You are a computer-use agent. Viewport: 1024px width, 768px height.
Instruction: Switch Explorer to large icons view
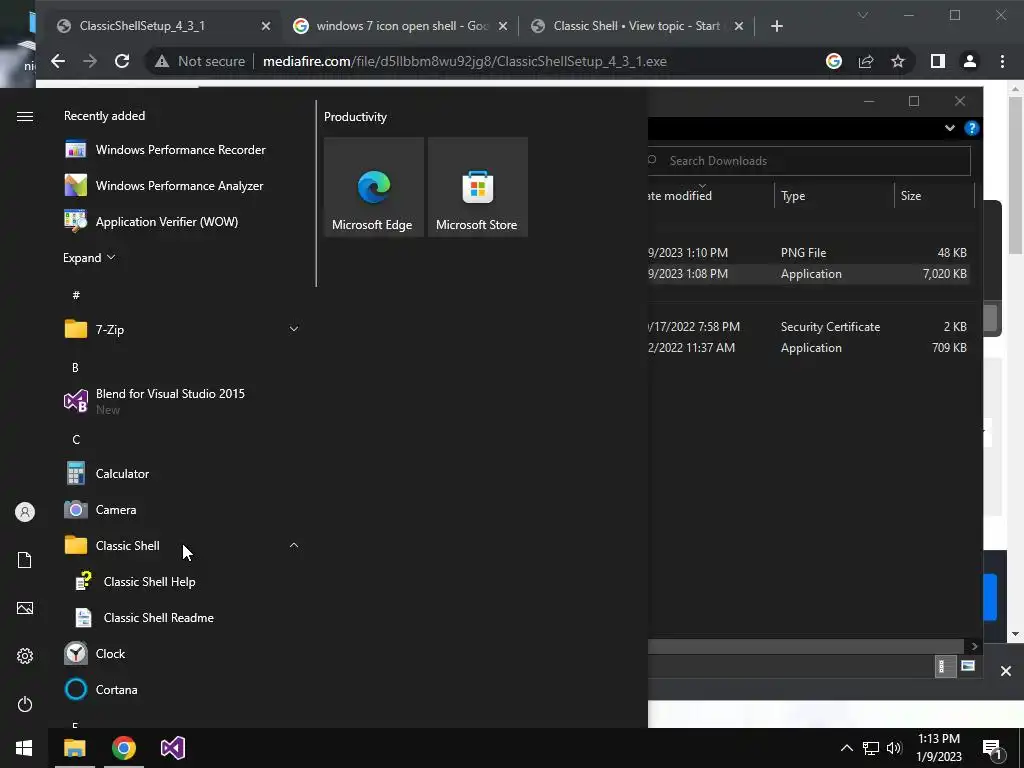coord(968,666)
